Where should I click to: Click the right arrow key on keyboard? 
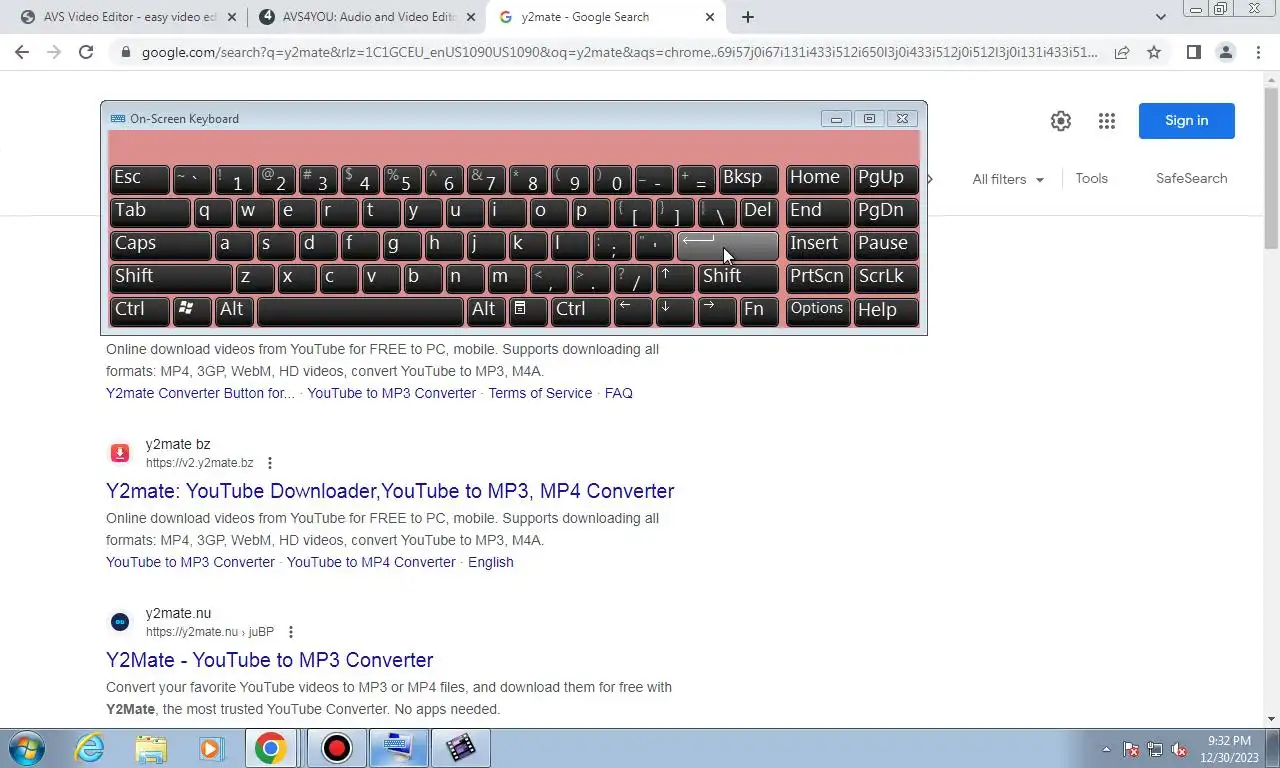(x=716, y=310)
